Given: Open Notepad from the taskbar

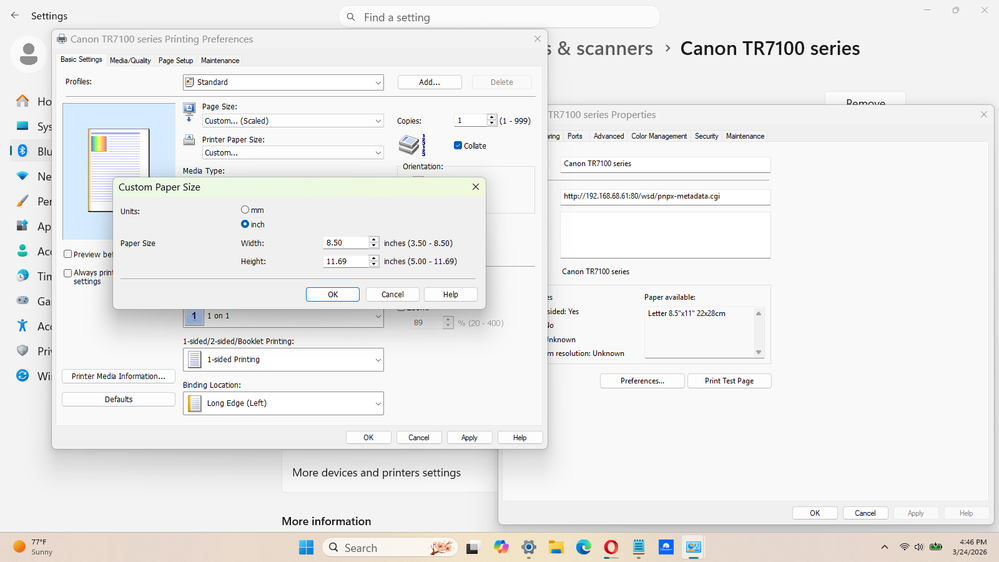Looking at the screenshot, I should [638, 547].
